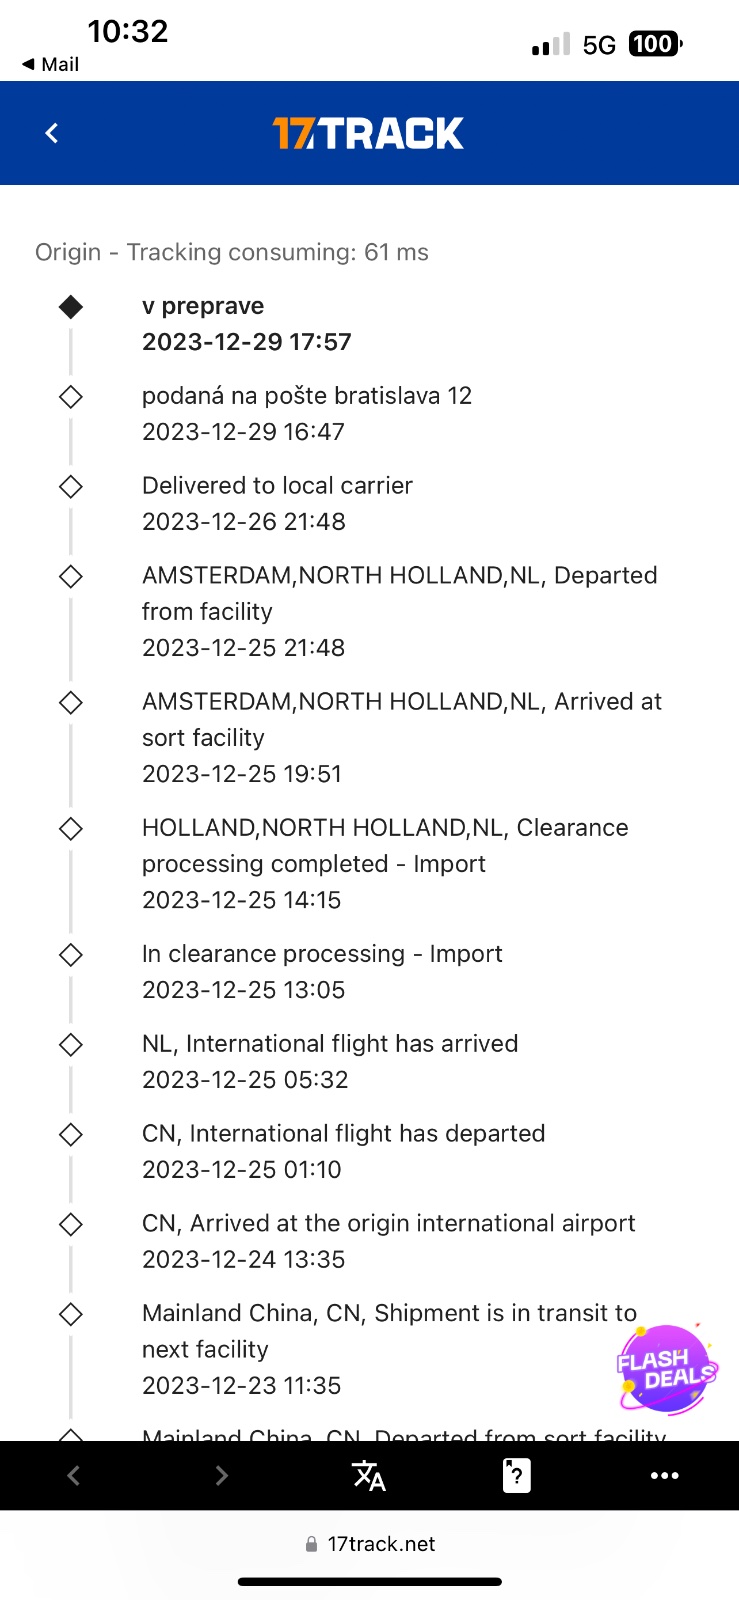The height and width of the screenshot is (1600, 739).
Task: Tap the 17track.net address bar
Action: tap(370, 1544)
